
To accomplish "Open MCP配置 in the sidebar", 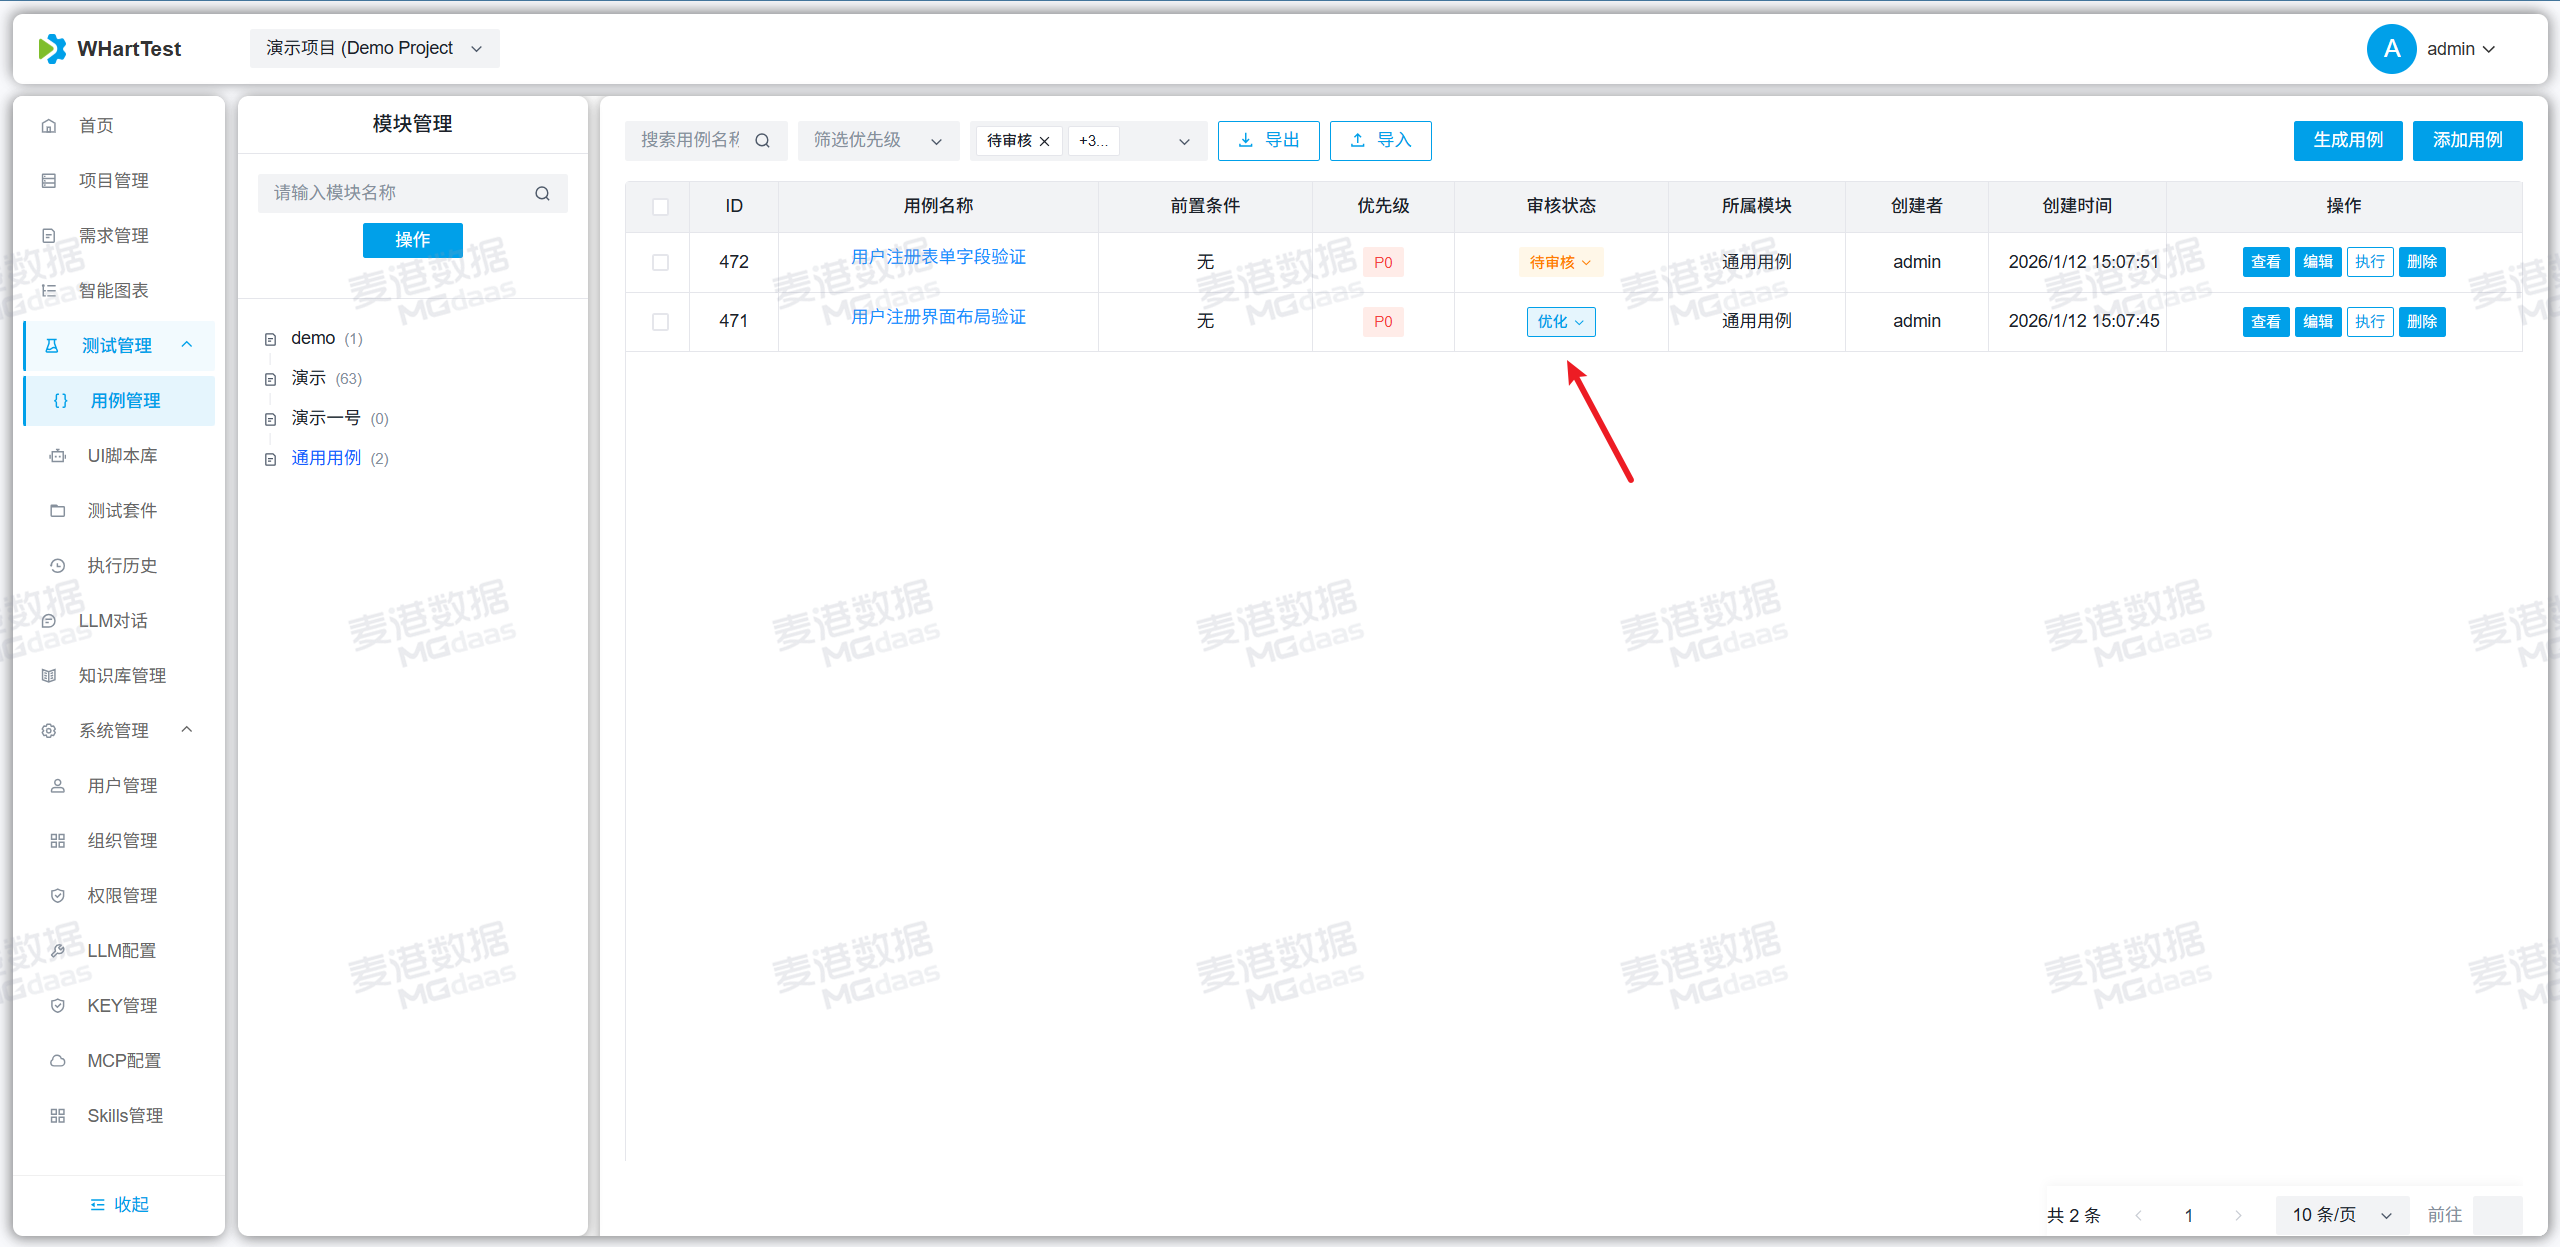I will click(x=123, y=1061).
